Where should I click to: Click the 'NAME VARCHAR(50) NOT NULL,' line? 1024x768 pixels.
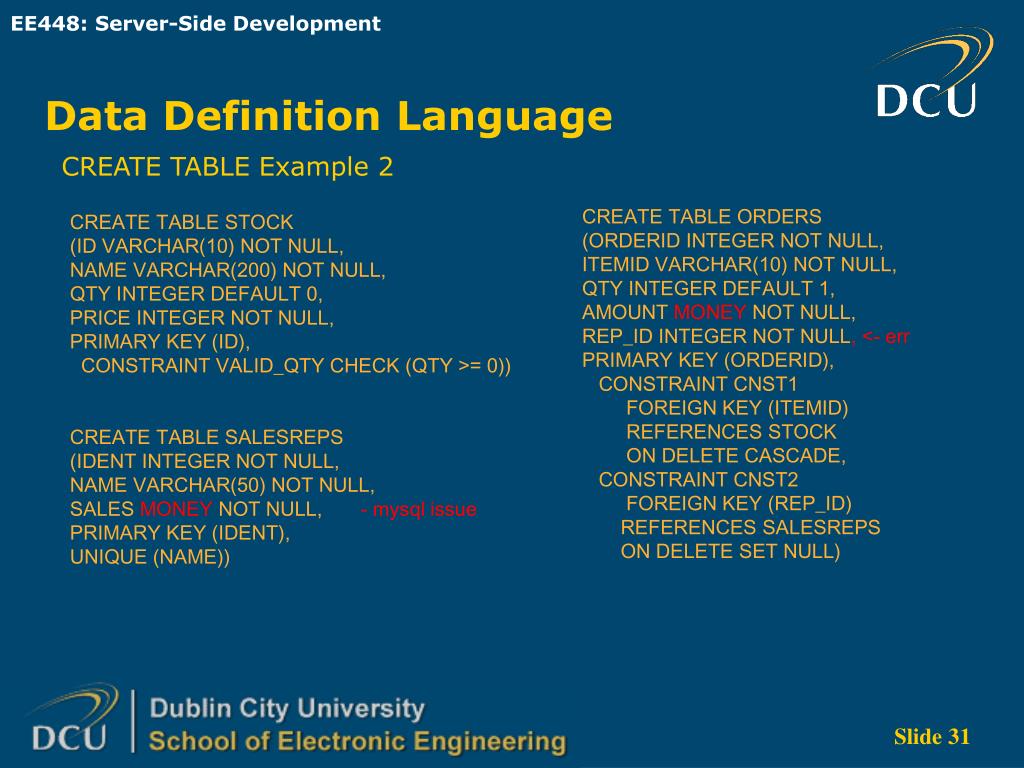[222, 485]
